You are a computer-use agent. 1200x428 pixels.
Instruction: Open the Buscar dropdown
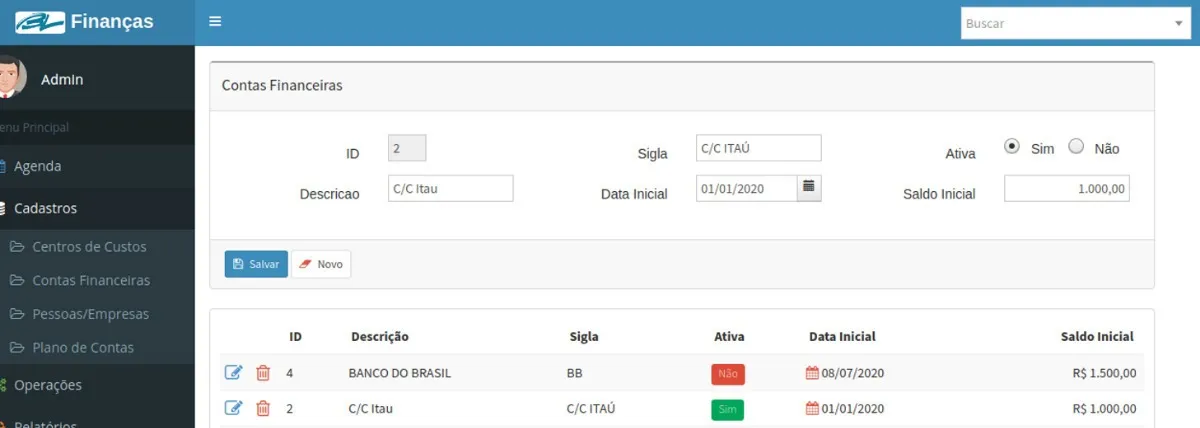pos(1076,23)
